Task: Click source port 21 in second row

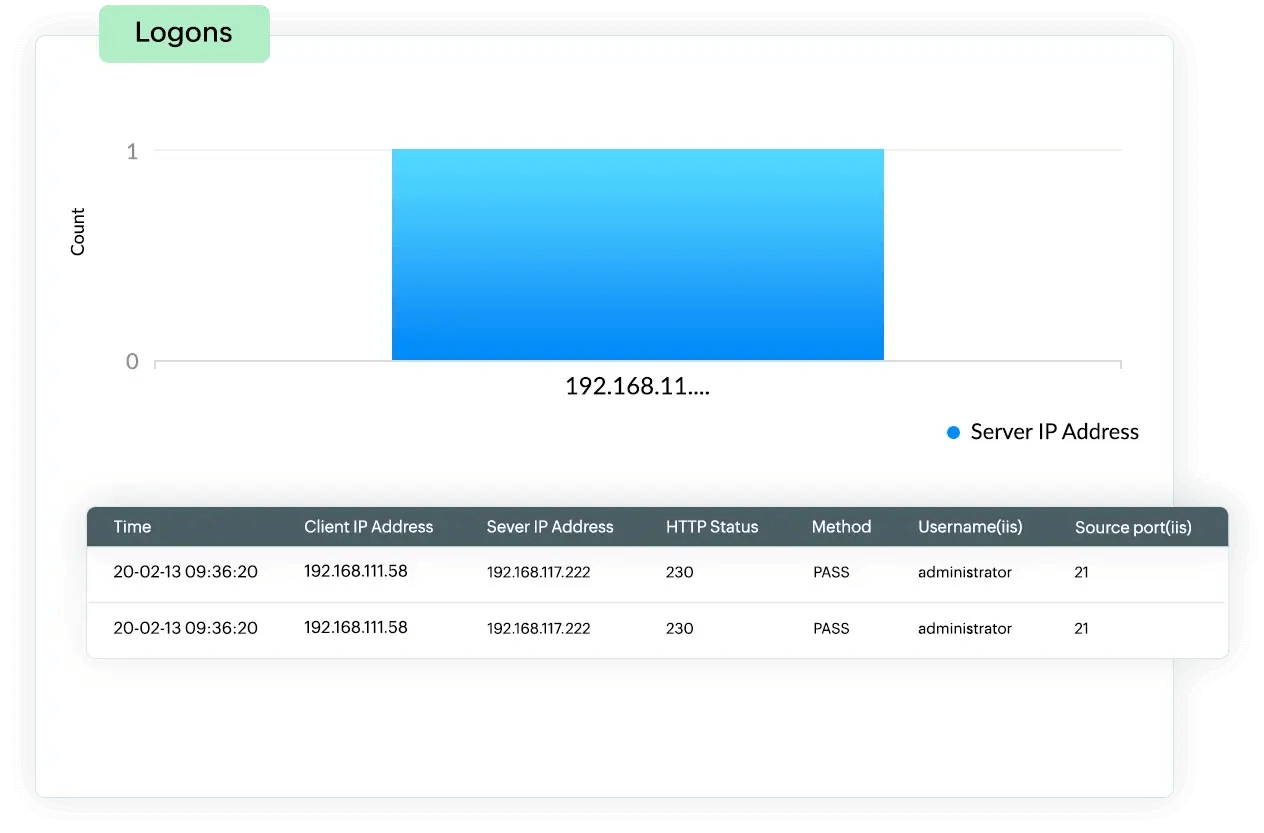Action: (x=1082, y=629)
